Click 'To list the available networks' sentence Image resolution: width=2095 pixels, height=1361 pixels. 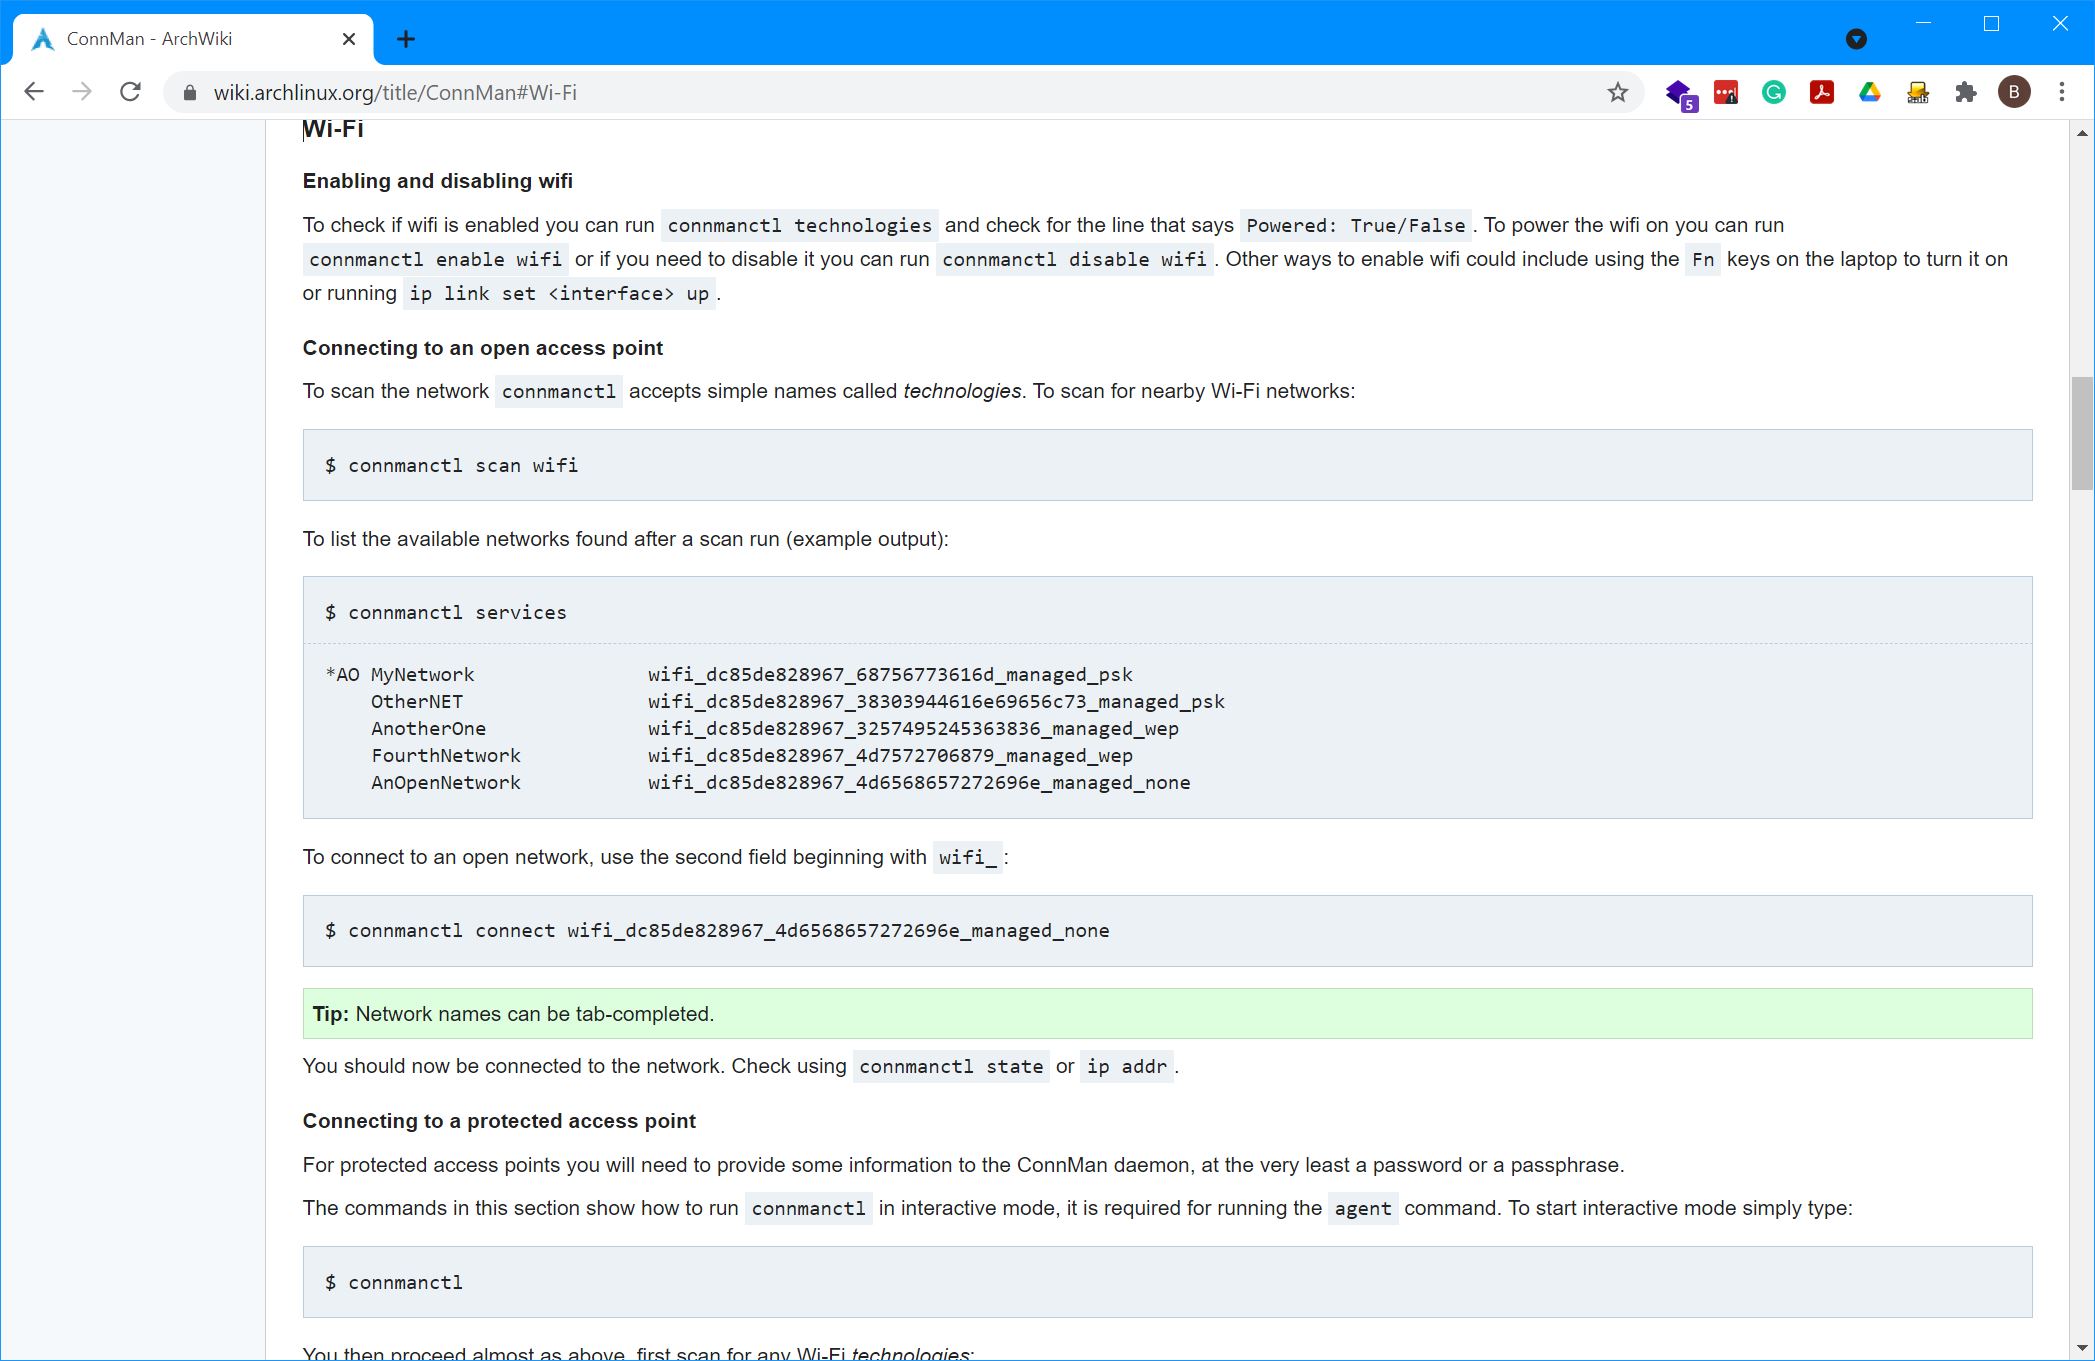625,539
